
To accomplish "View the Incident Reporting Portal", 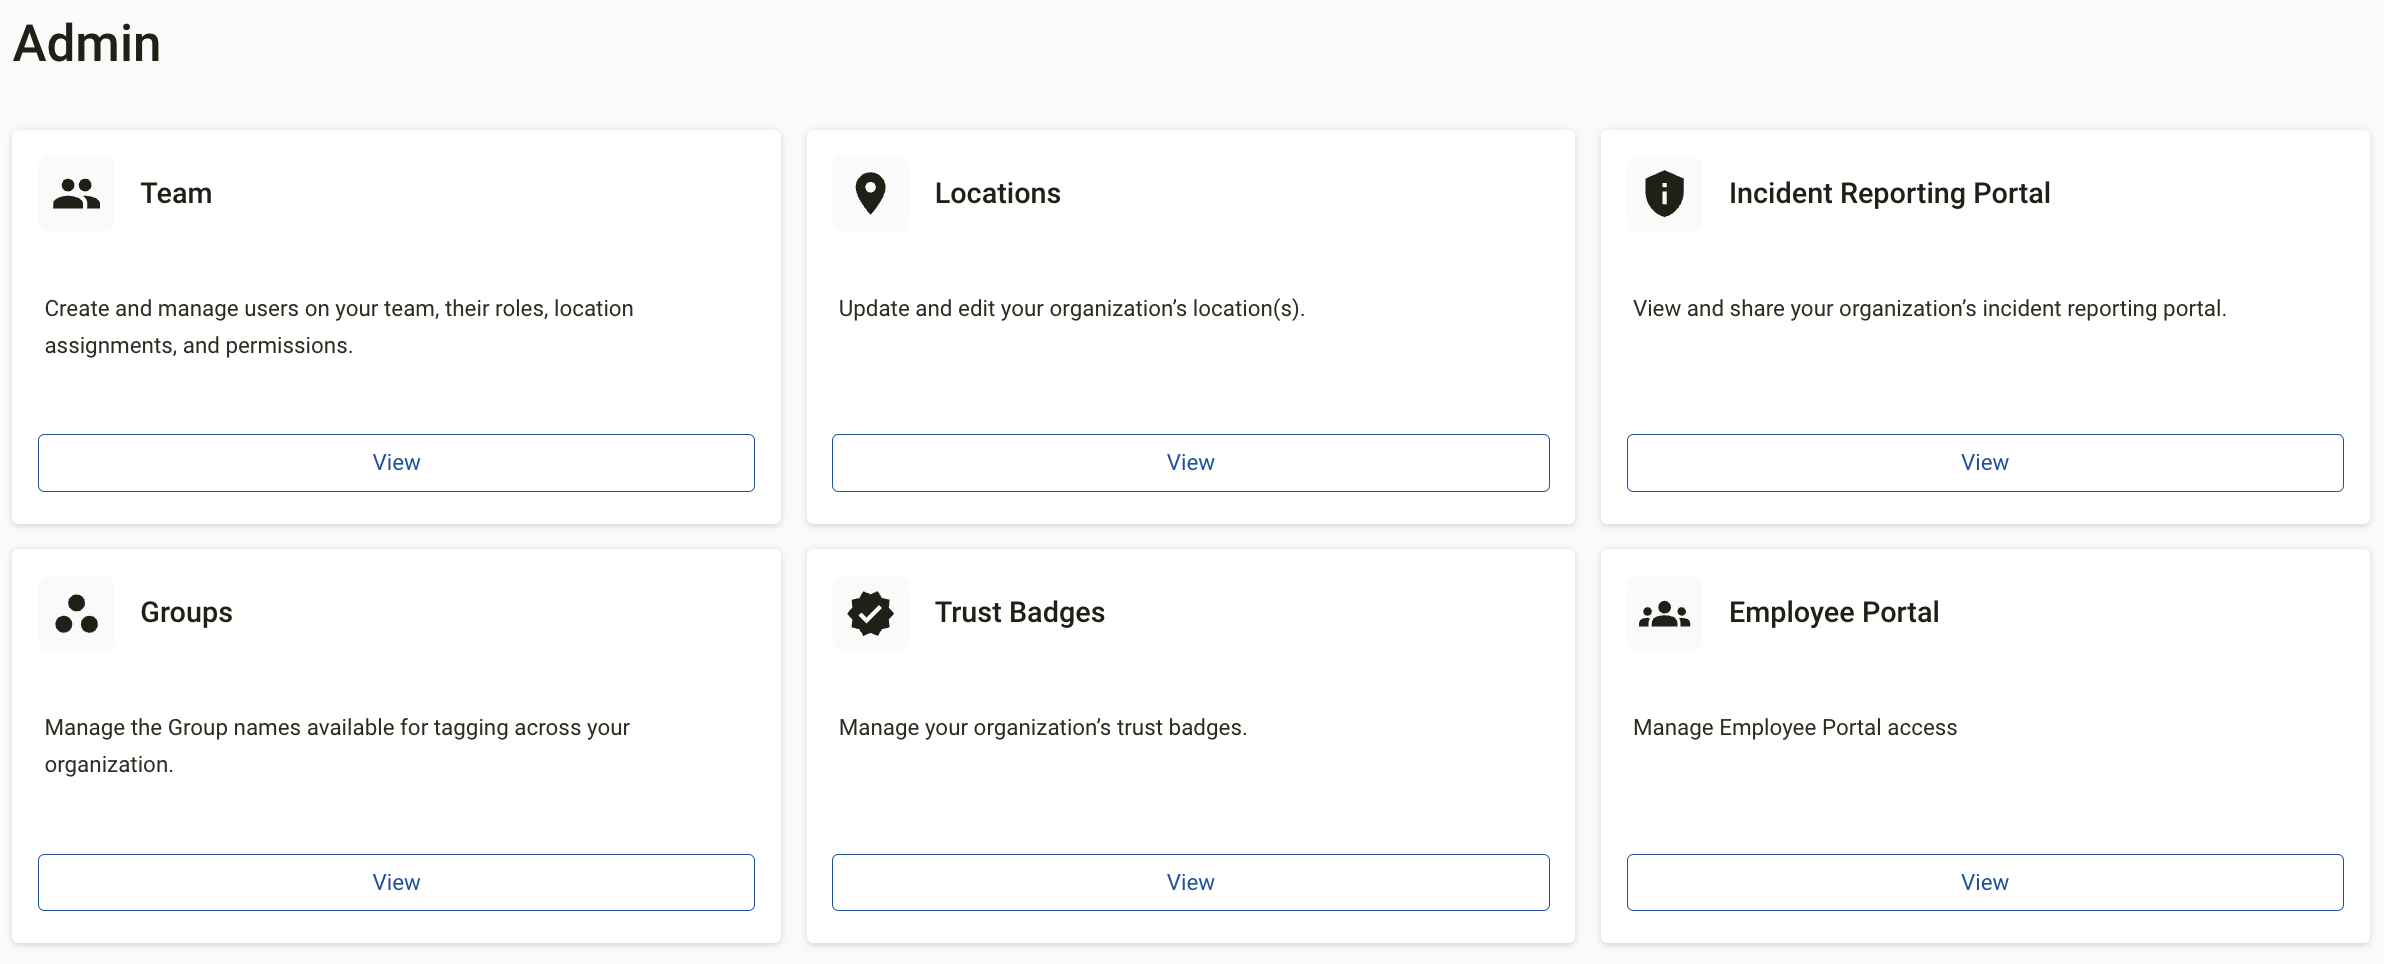I will click(x=1985, y=463).
